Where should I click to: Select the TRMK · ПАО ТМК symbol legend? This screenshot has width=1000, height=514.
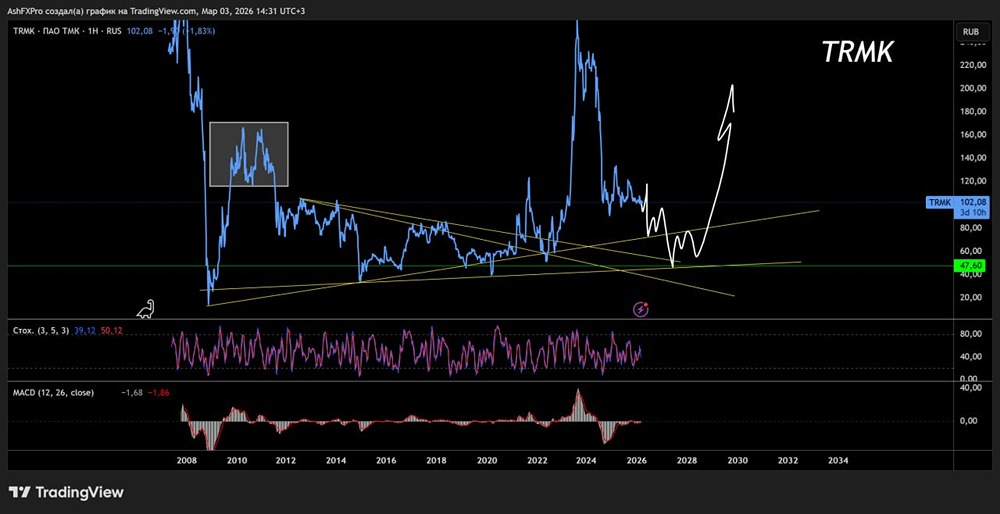[68, 31]
